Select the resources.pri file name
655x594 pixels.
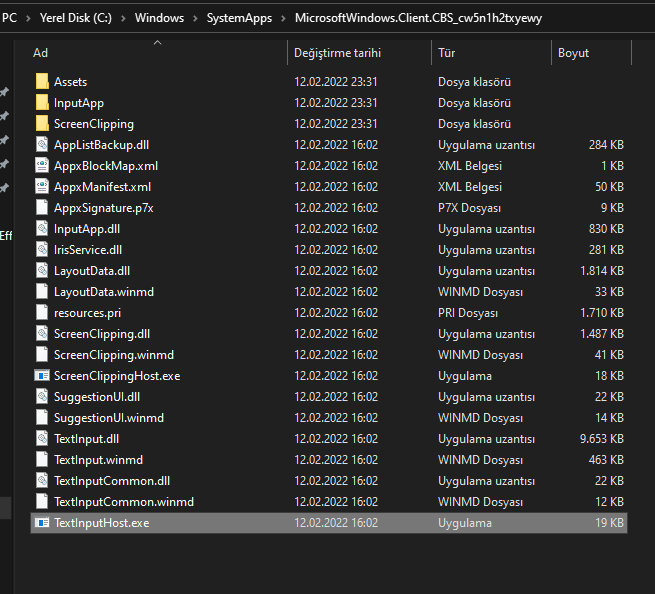87,313
